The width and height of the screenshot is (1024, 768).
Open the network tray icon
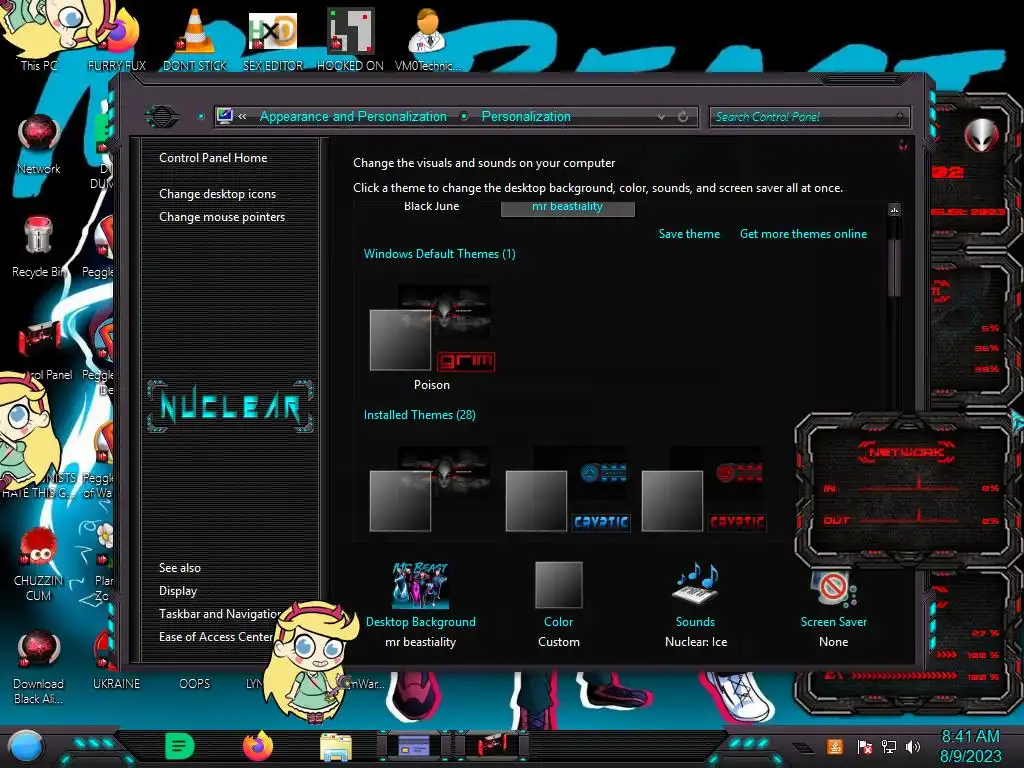coord(888,746)
